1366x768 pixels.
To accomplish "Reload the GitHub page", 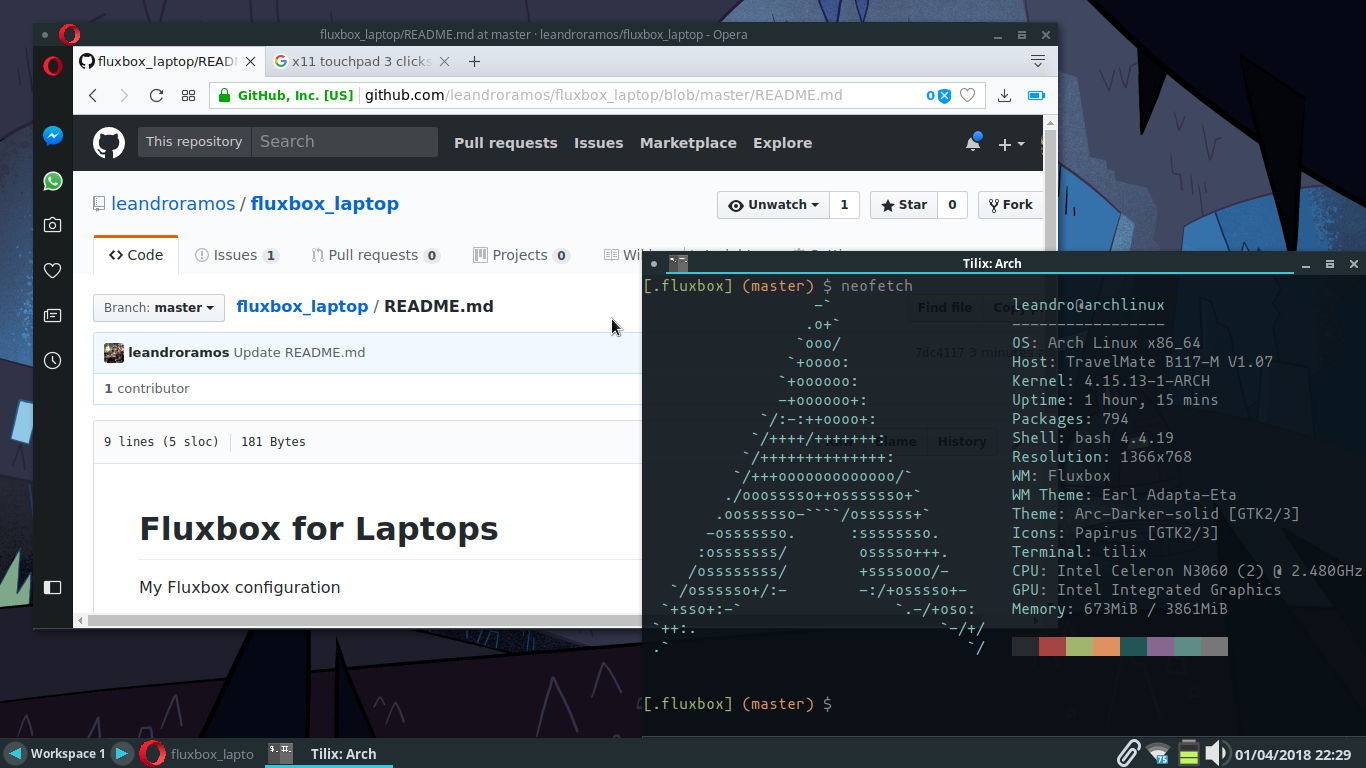I will (156, 96).
